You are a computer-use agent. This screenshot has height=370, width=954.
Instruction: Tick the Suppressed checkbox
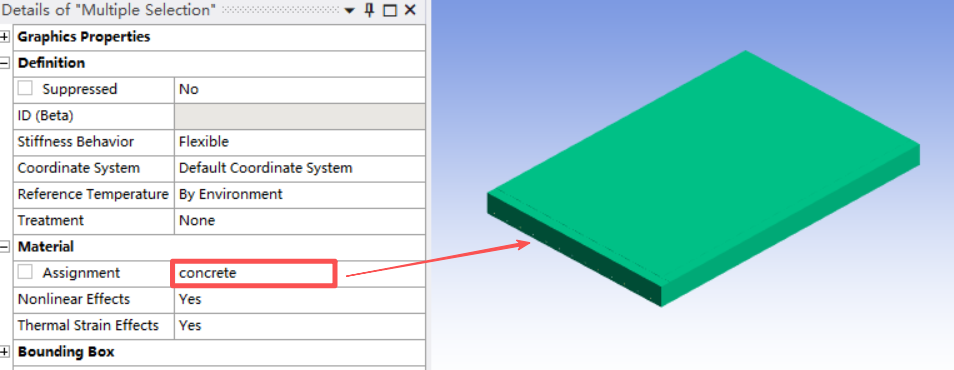coord(25,89)
